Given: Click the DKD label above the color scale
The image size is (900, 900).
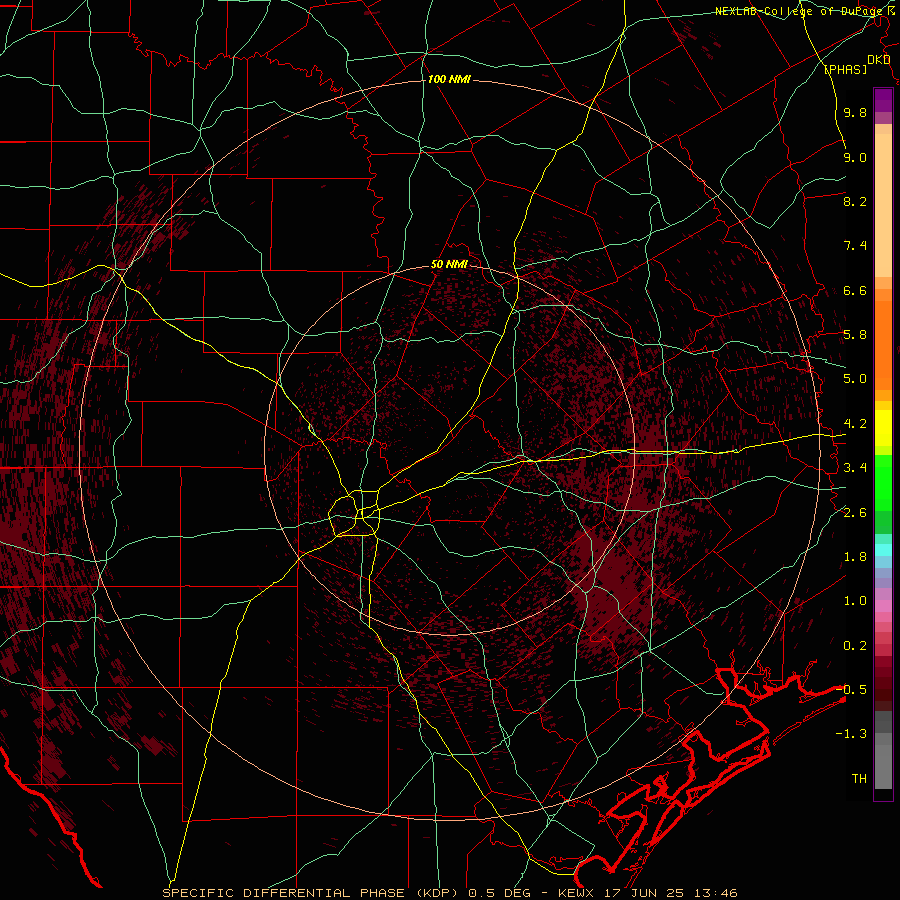Looking at the screenshot, I should pos(878,60).
